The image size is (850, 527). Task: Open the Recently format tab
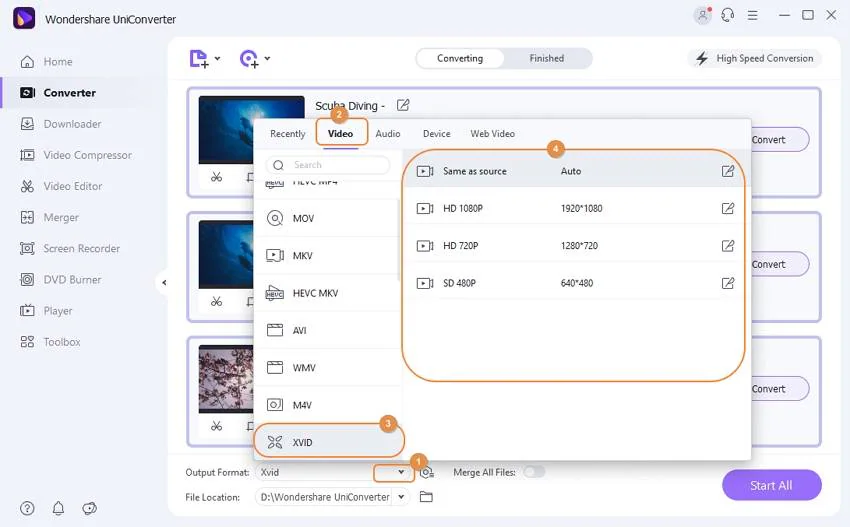(287, 134)
